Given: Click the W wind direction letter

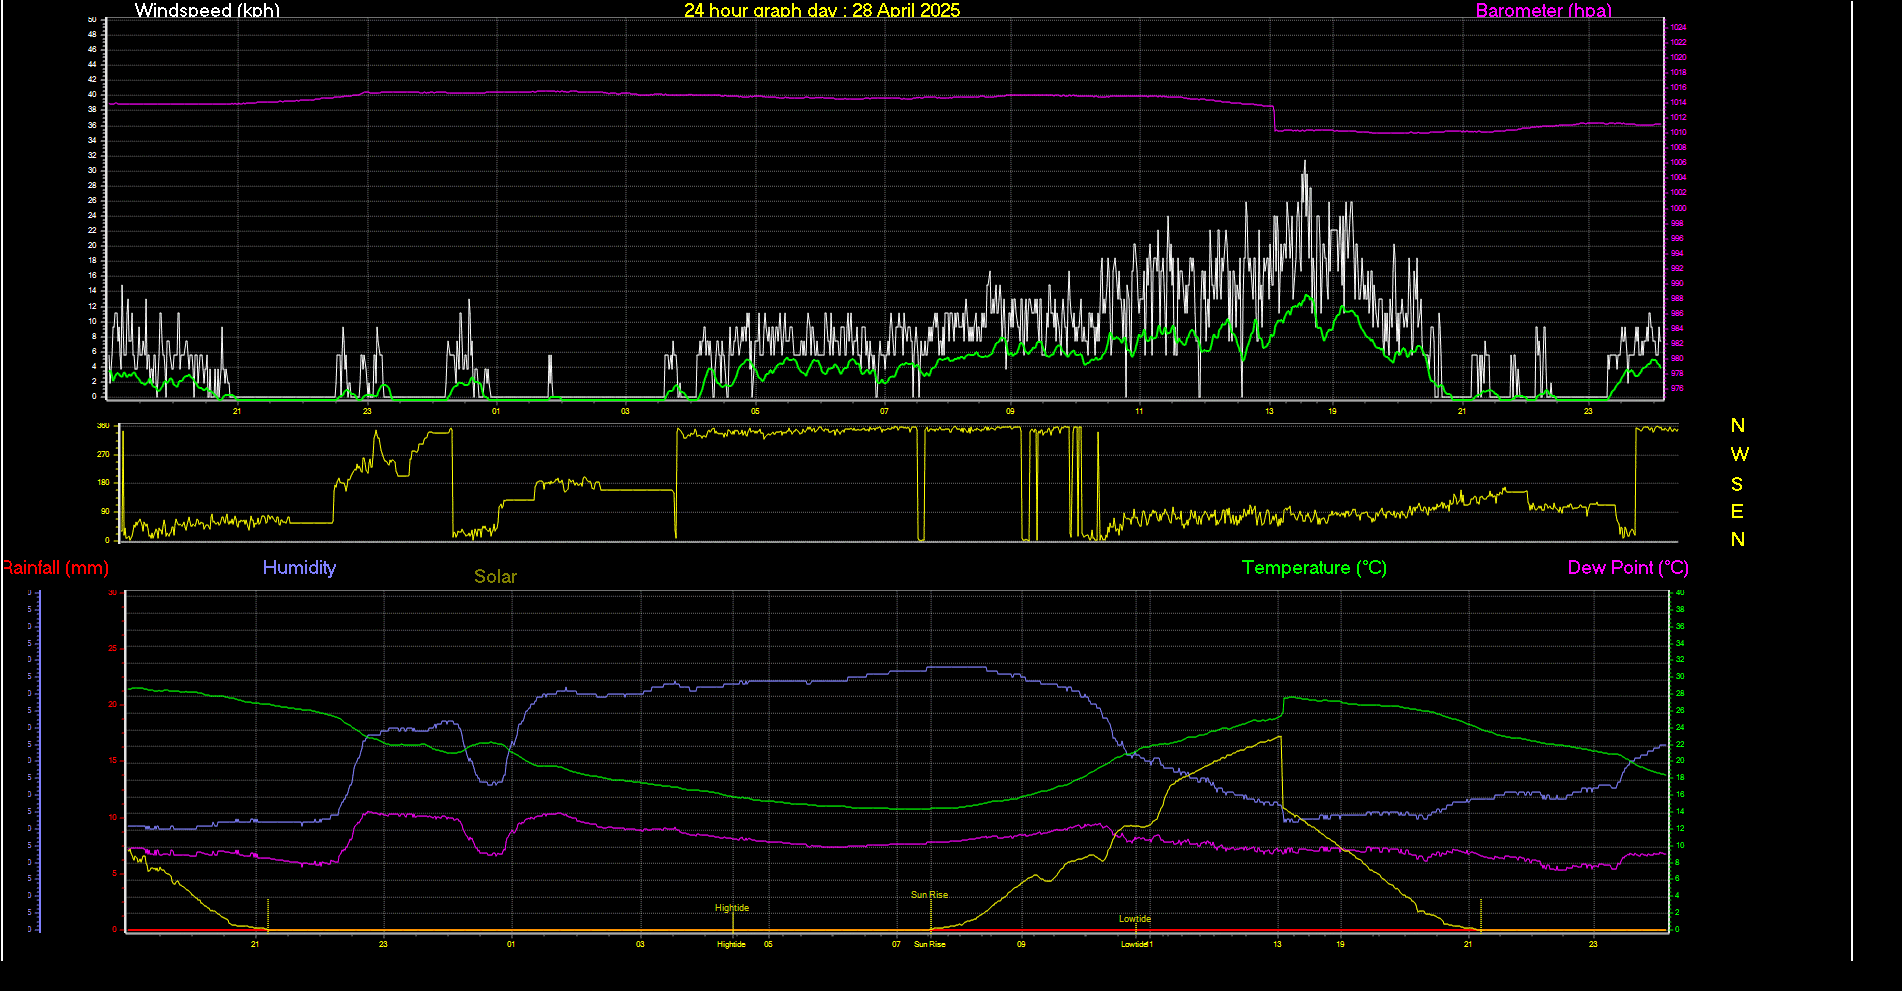Looking at the screenshot, I should tap(1739, 455).
